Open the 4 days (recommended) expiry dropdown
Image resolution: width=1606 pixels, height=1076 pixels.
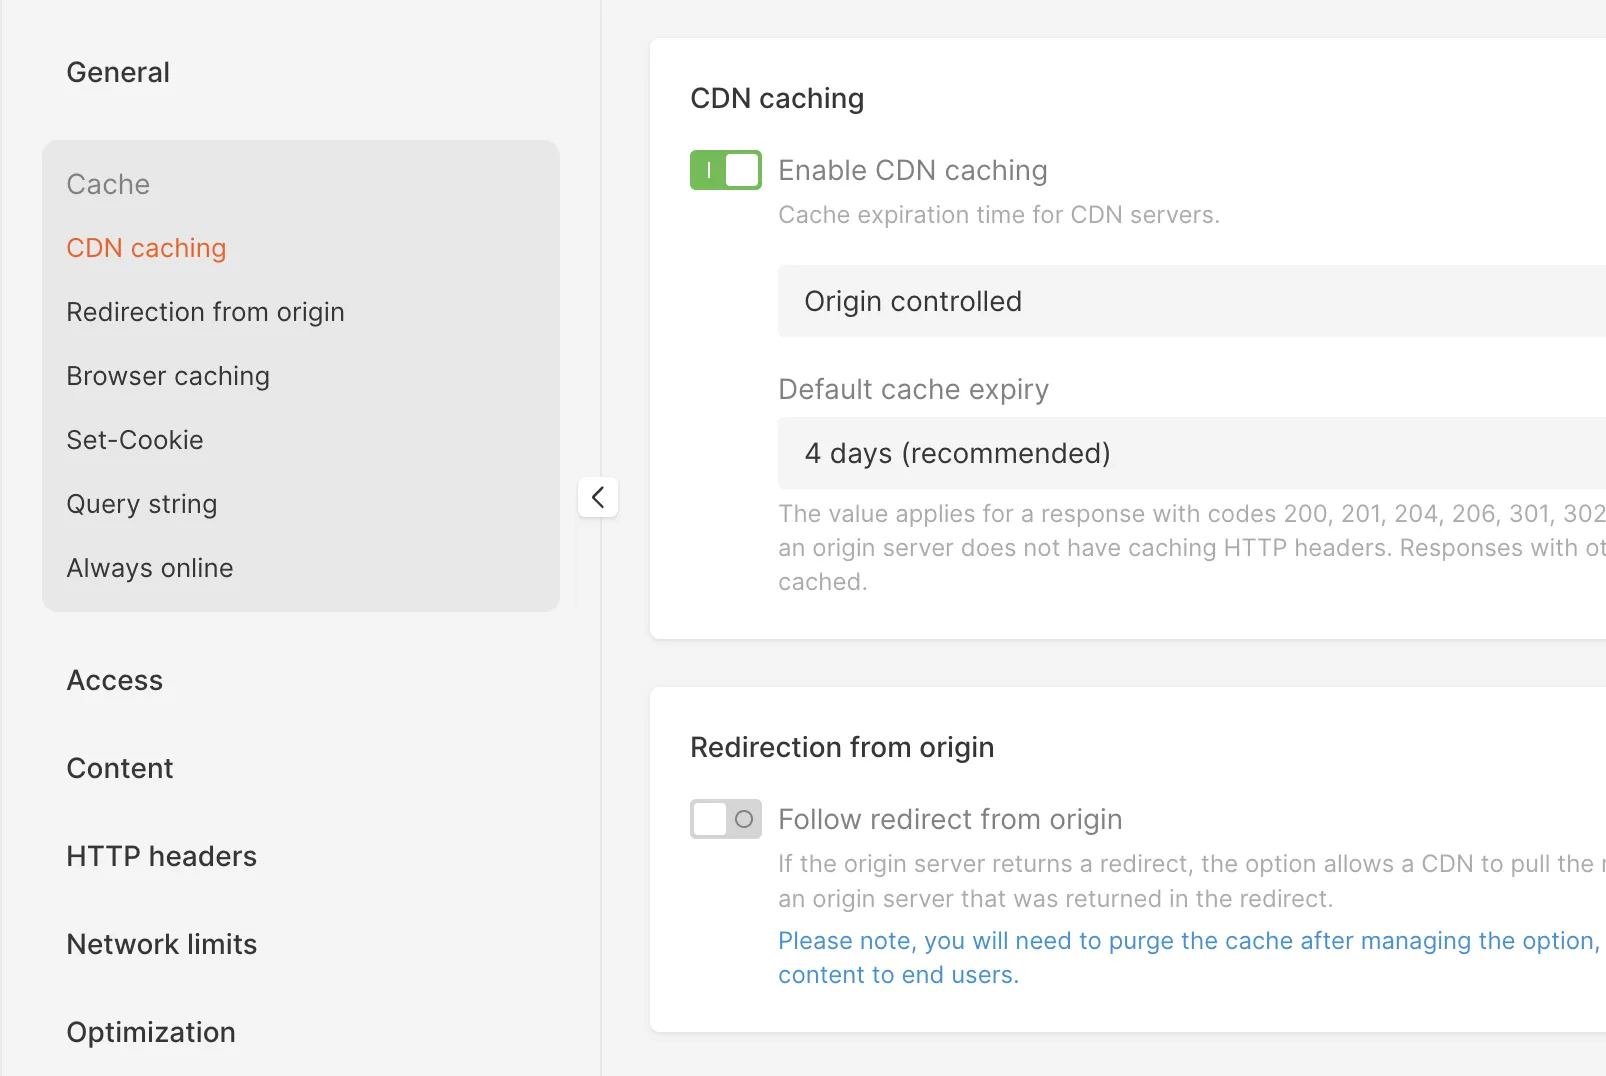(x=1192, y=453)
